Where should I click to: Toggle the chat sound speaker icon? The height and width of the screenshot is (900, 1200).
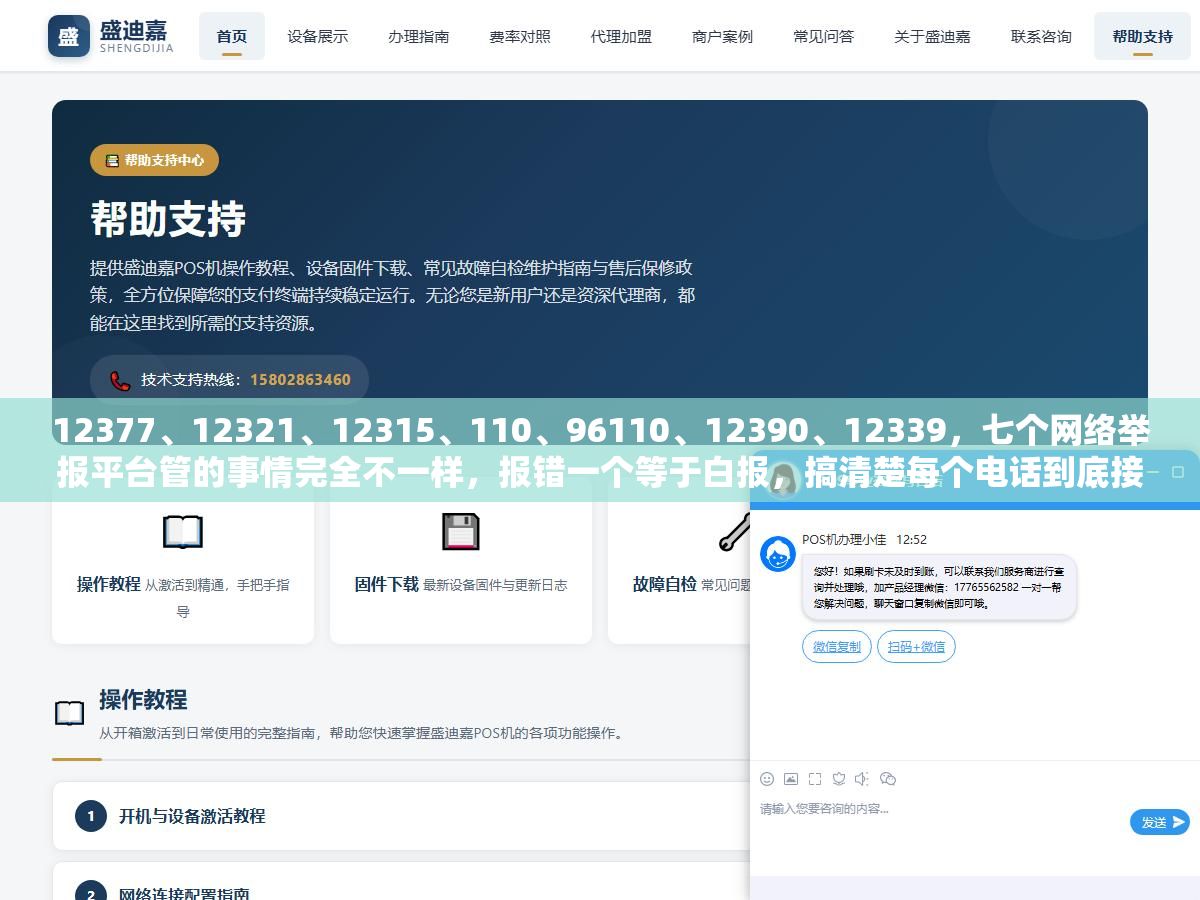tap(863, 779)
